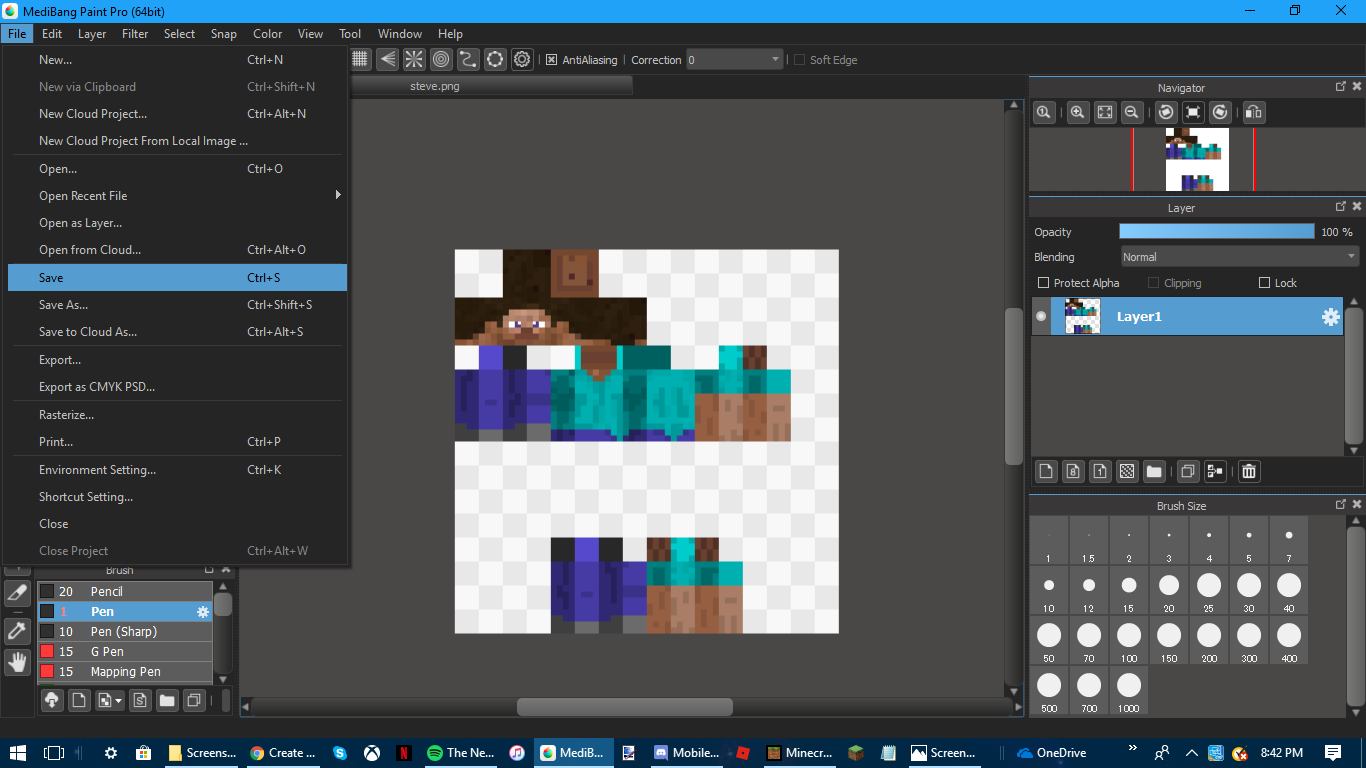Add a new brush with page icon

pos(79,700)
